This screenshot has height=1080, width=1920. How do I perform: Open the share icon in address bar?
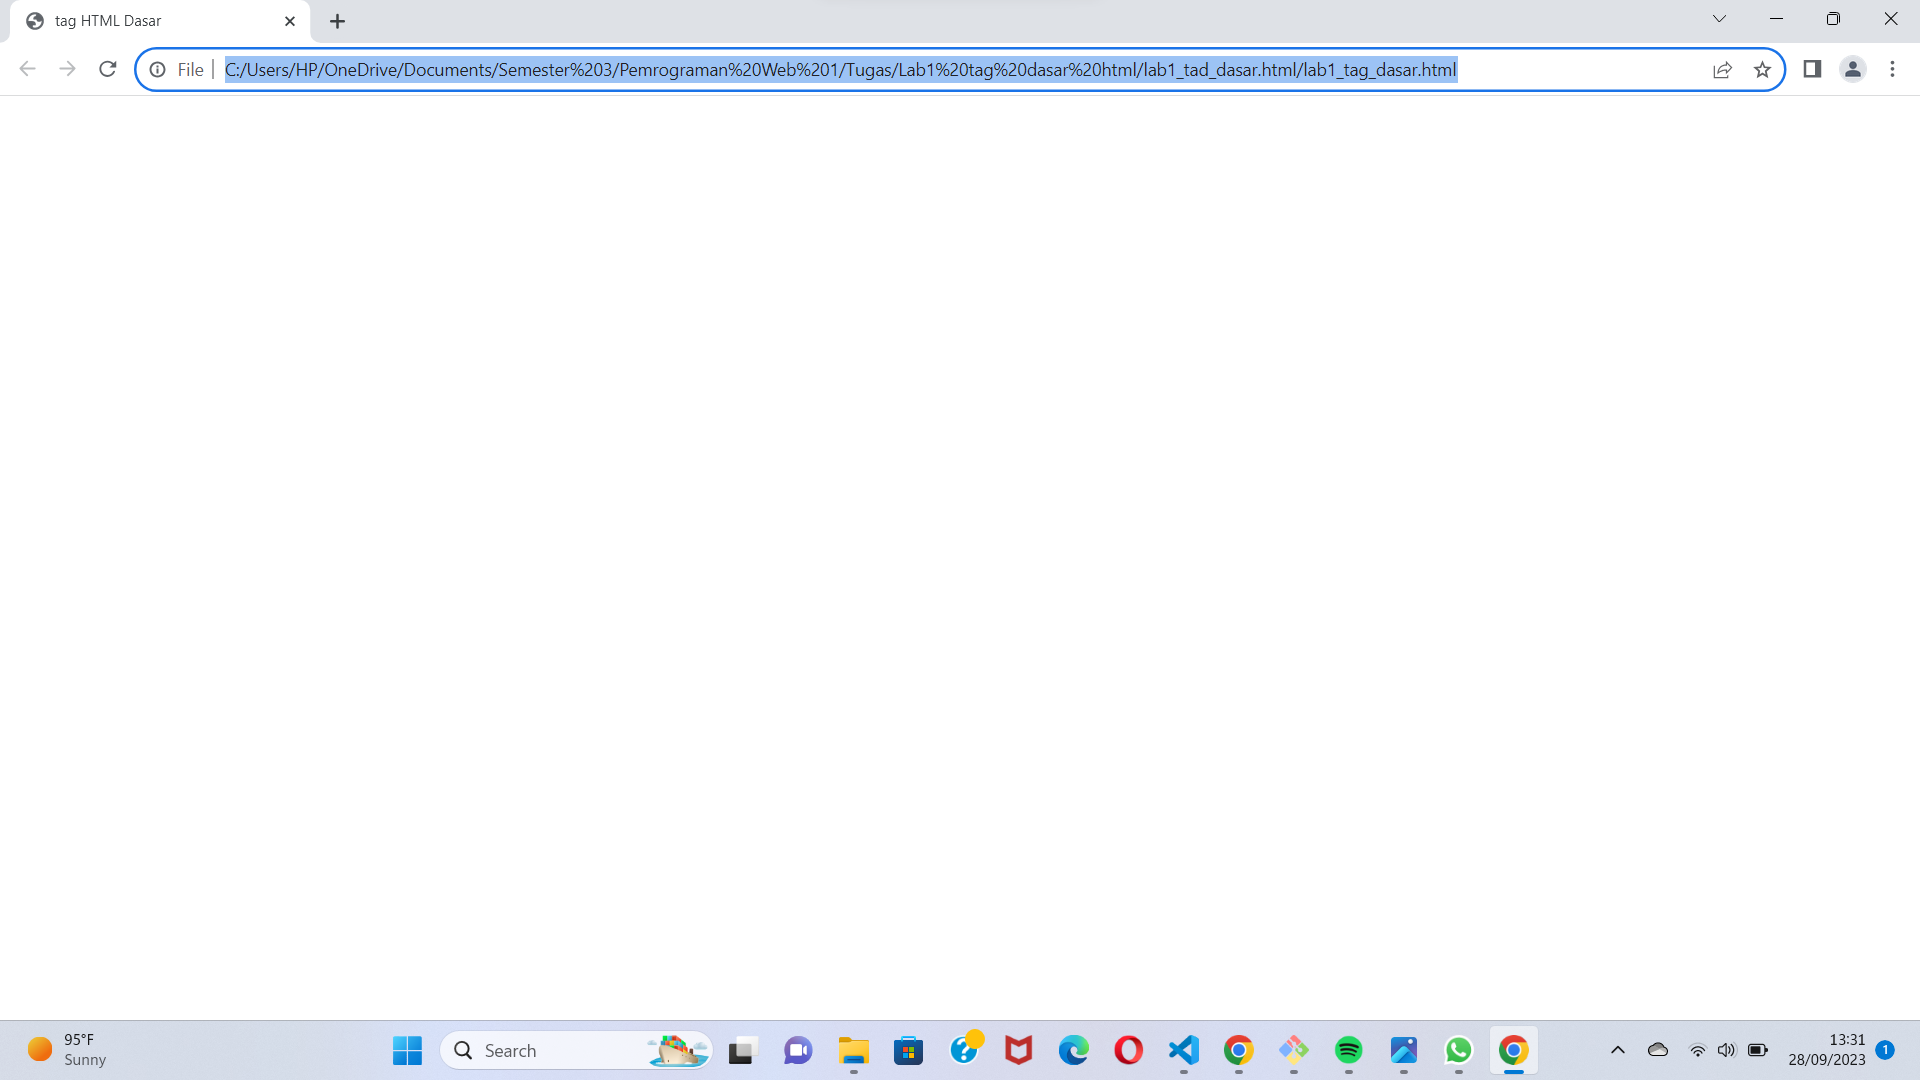(1722, 69)
